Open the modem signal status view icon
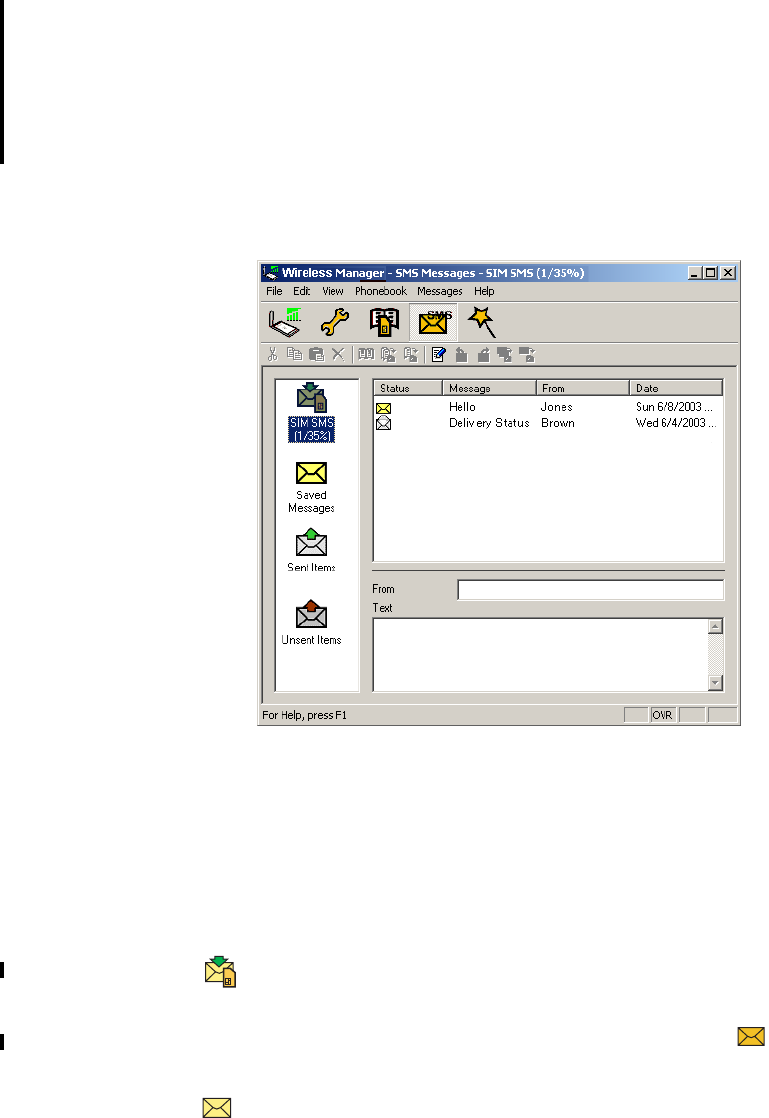The image size is (769, 1118). click(285, 322)
